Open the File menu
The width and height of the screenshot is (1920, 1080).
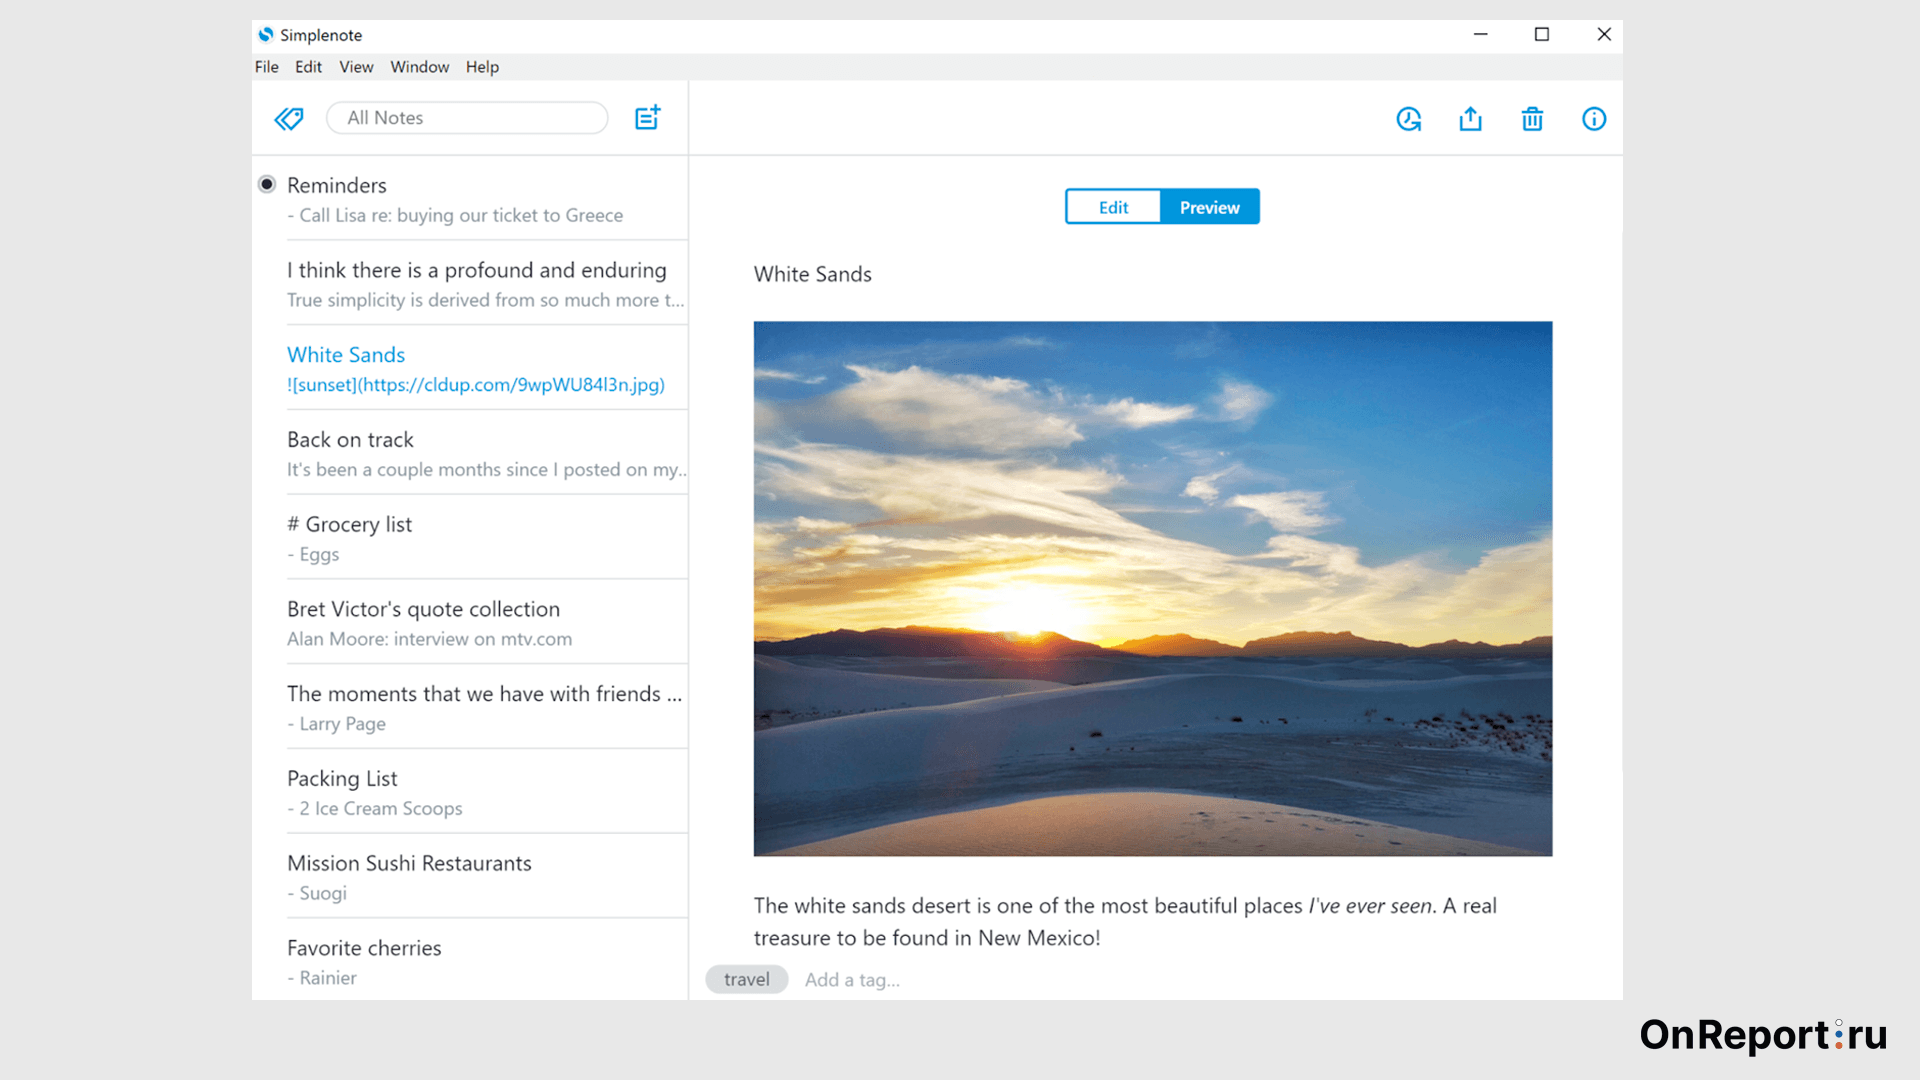(265, 66)
